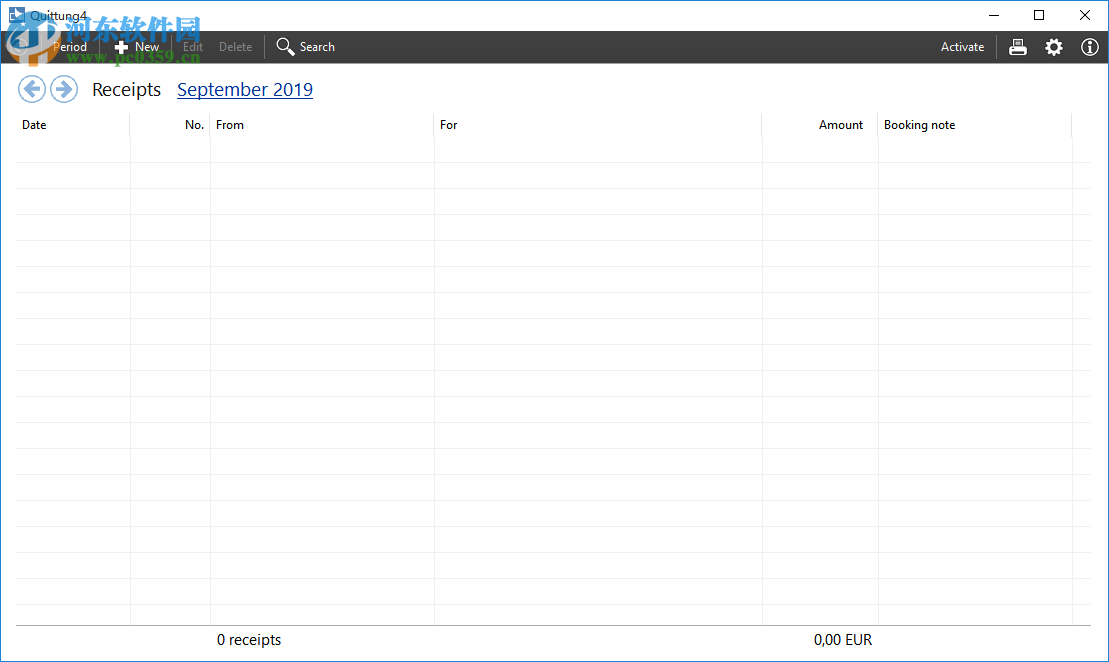
Task: Open the info icon in toolbar
Action: click(1089, 47)
